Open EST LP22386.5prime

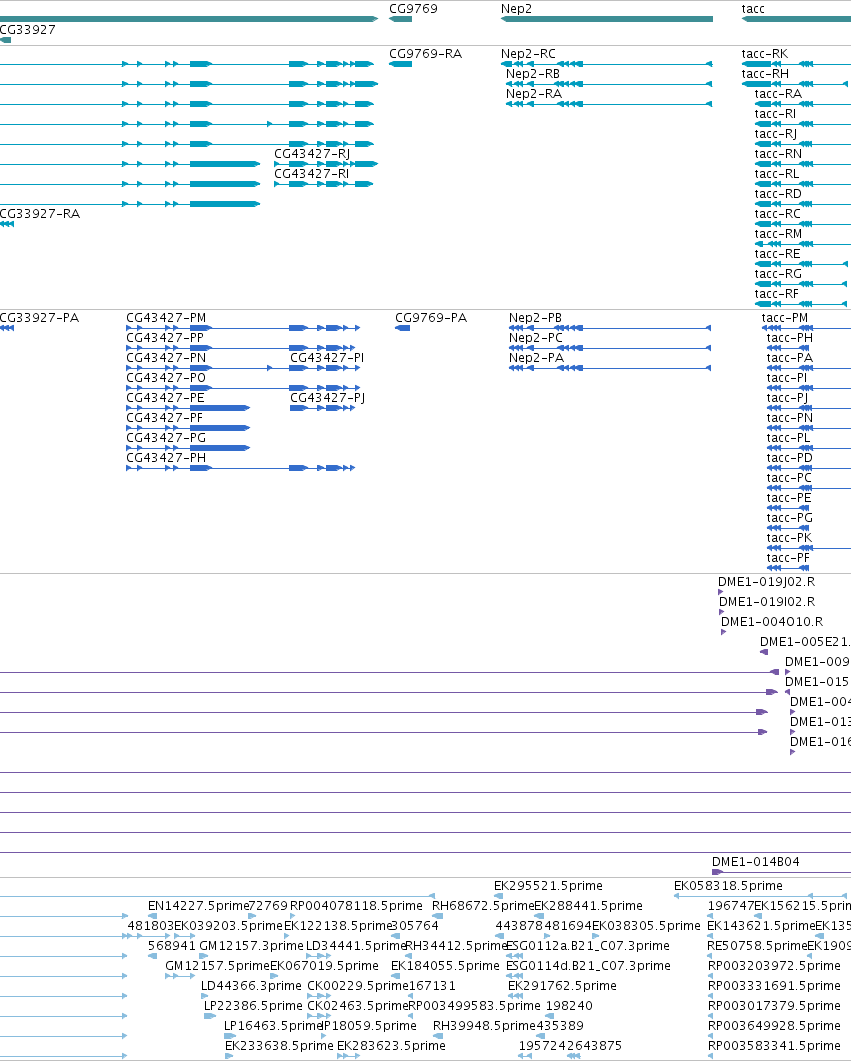click(253, 1006)
